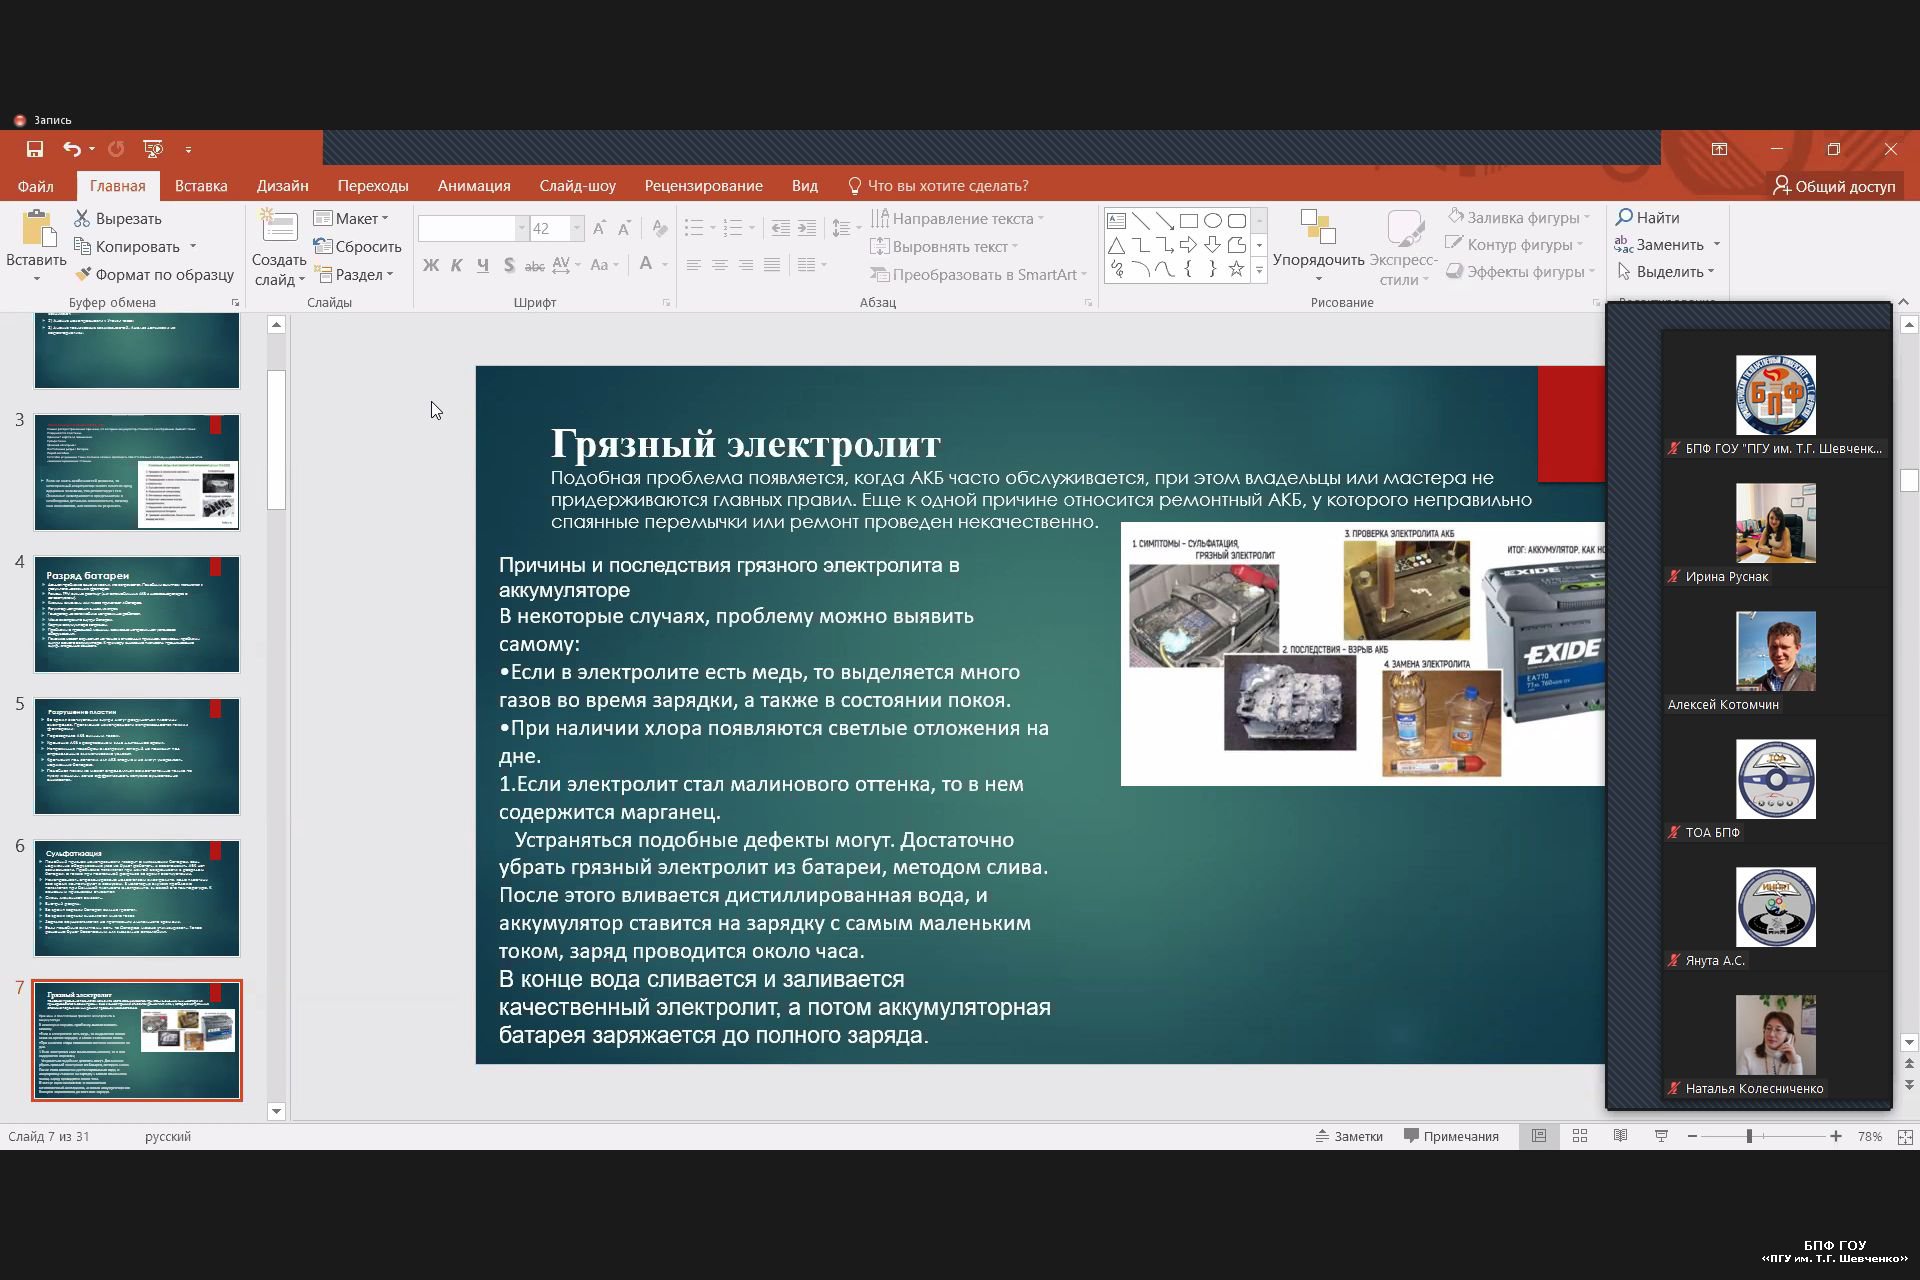Screen dimensions: 1920x1280
Task: Select the rectangle shape in shapes gallery
Action: point(1188,221)
